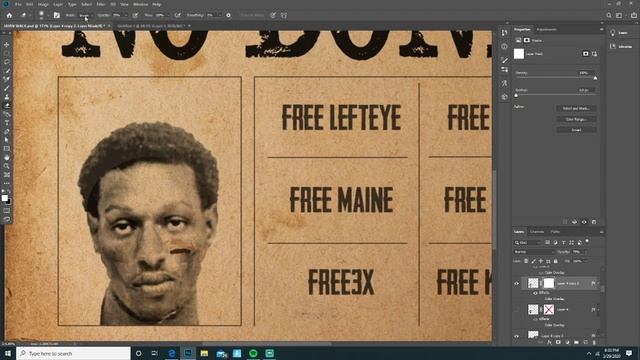Click the apply mask icon in Properties

(x=574, y=222)
